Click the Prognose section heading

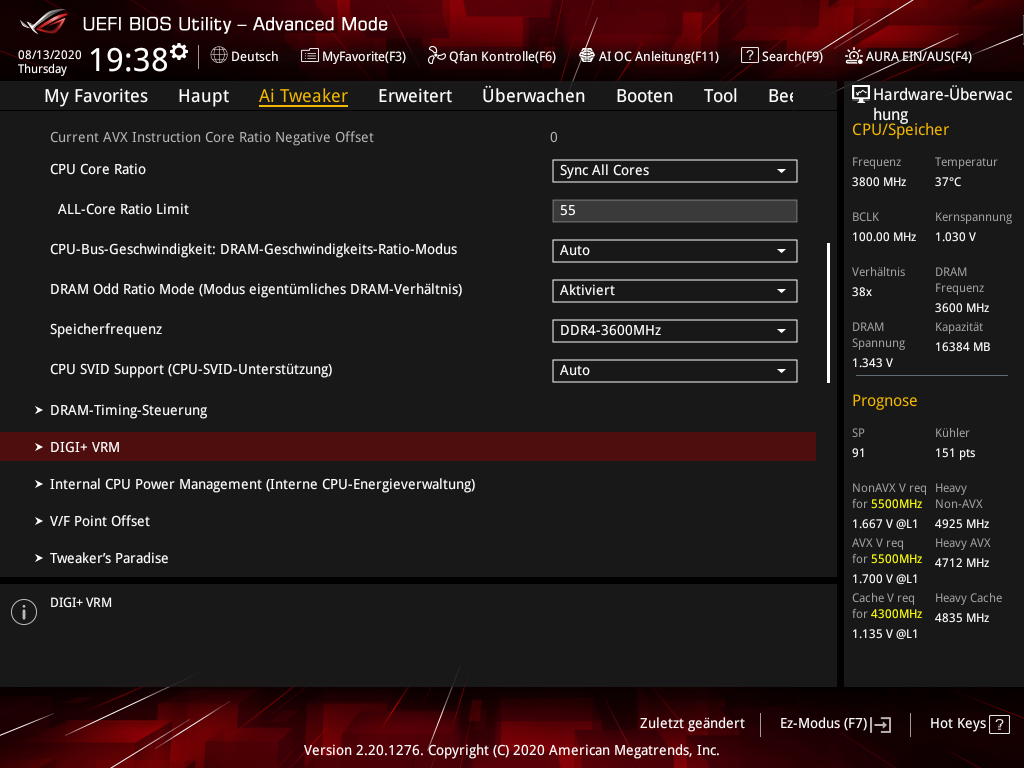(884, 400)
